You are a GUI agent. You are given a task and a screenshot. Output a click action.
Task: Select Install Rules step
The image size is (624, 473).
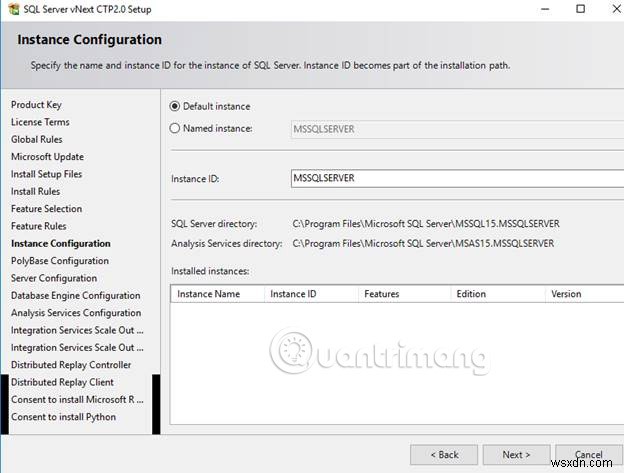pos(35,191)
